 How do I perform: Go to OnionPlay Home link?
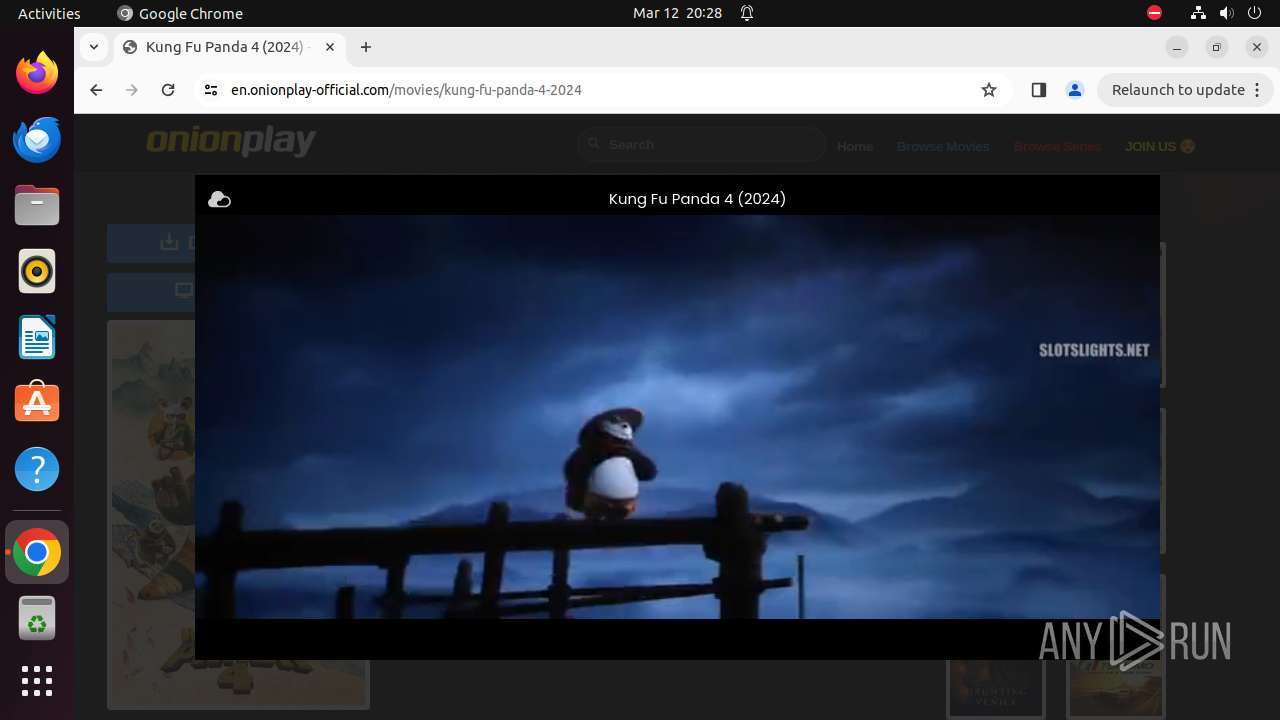click(x=855, y=146)
